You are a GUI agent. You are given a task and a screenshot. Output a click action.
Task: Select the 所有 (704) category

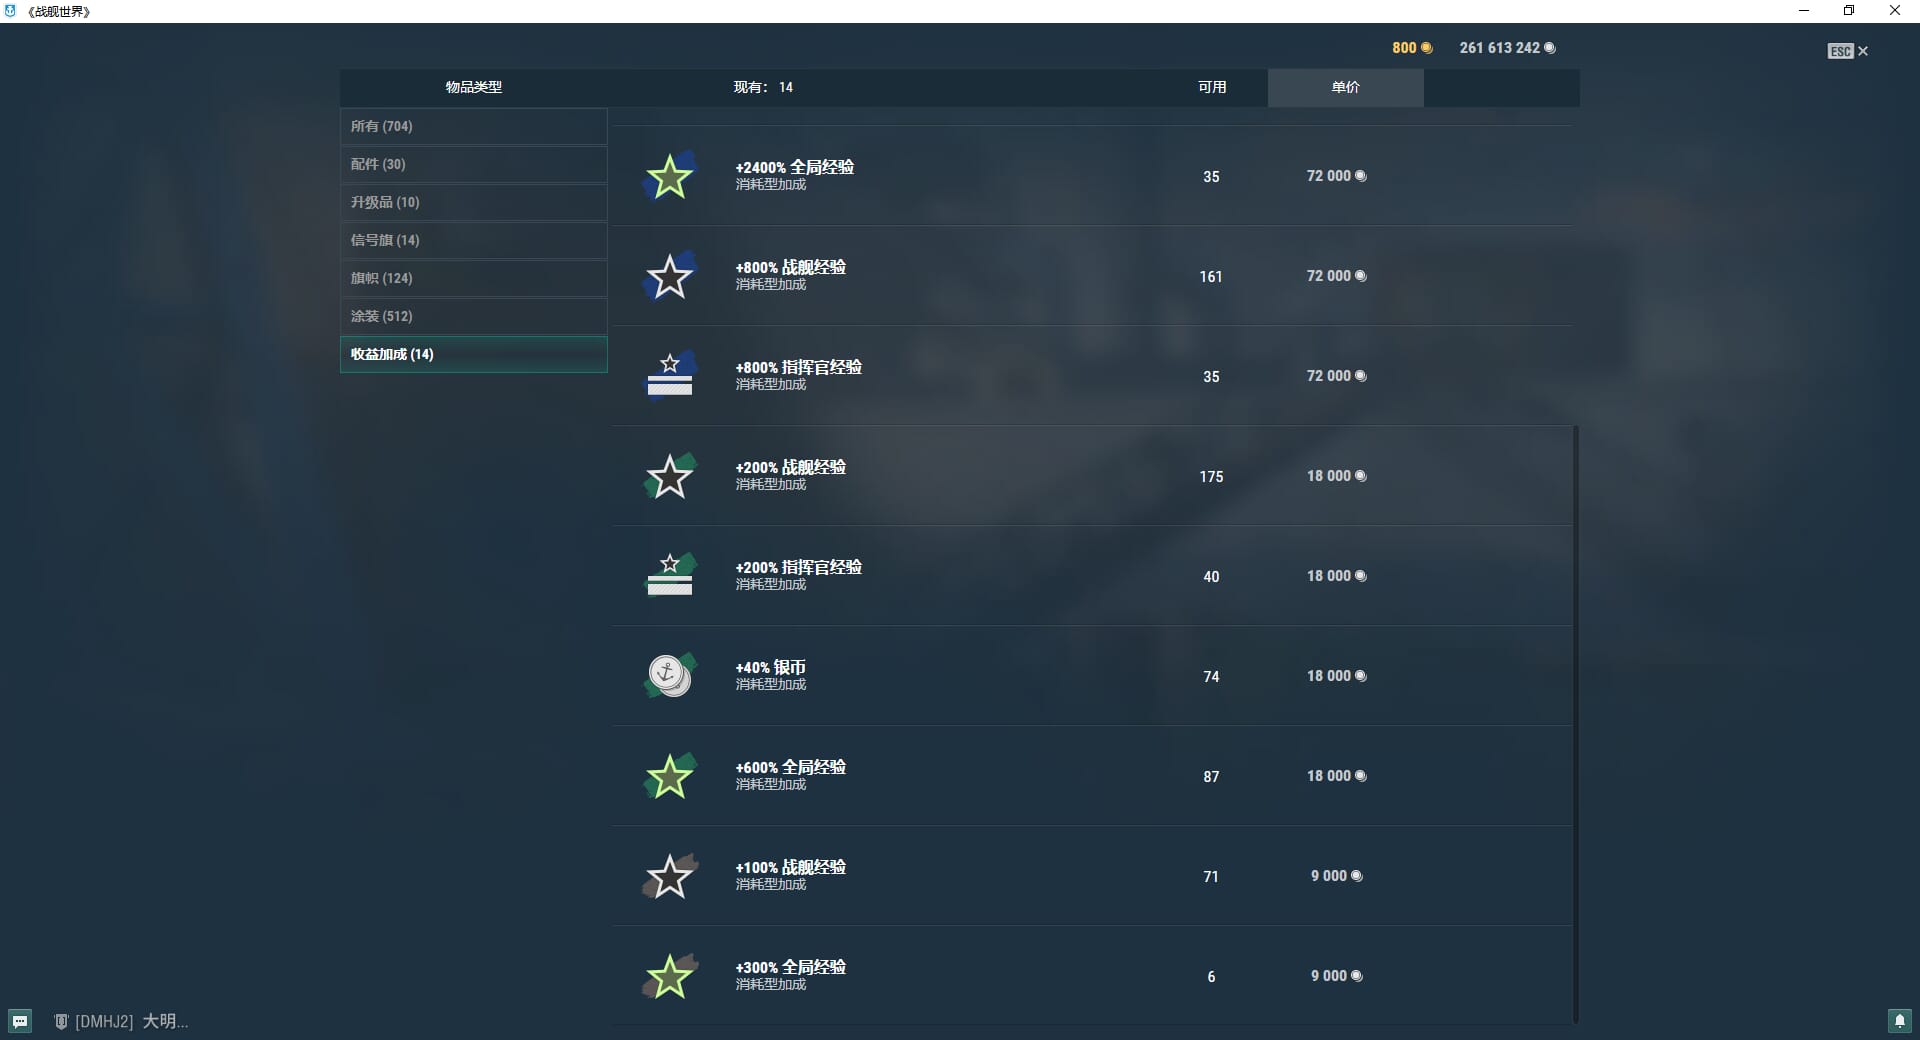tap(473, 126)
